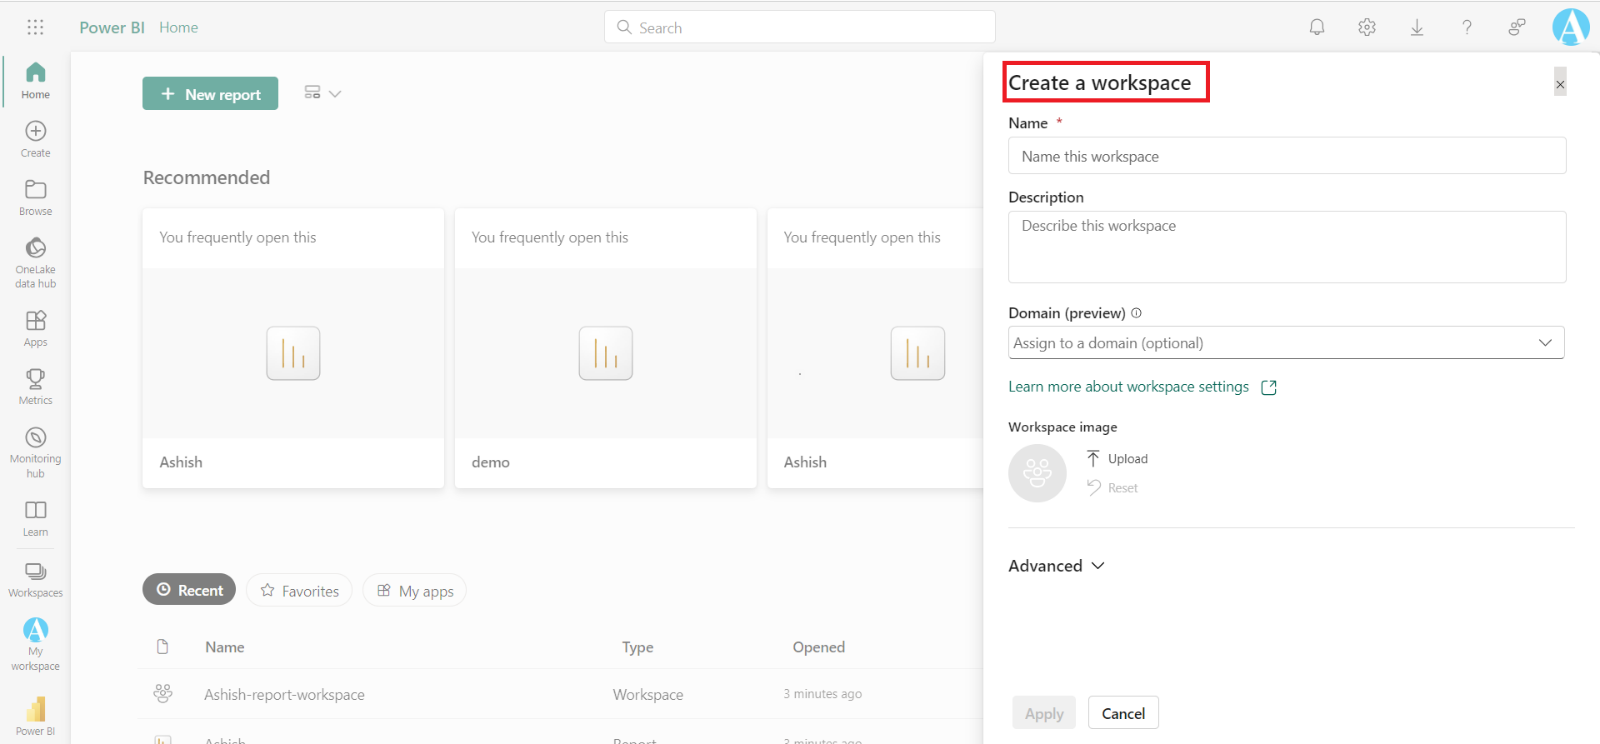Upload a workspace image
The image size is (1600, 744).
pos(1117,459)
